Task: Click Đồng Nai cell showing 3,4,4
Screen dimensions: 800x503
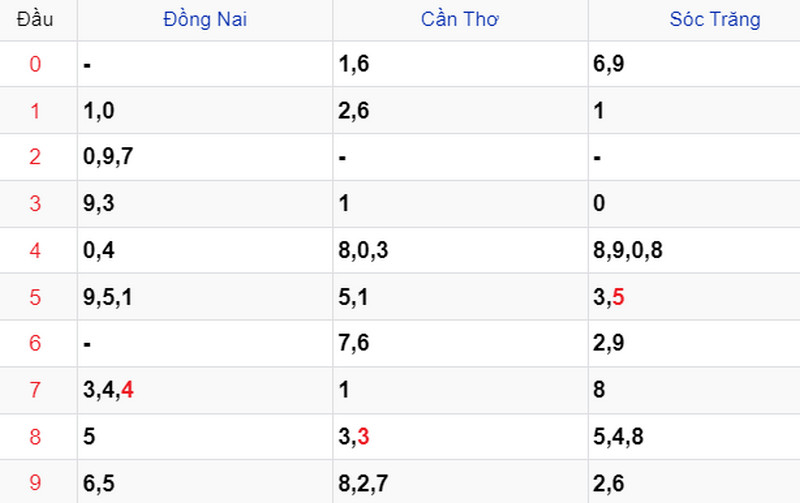Action: [205, 390]
